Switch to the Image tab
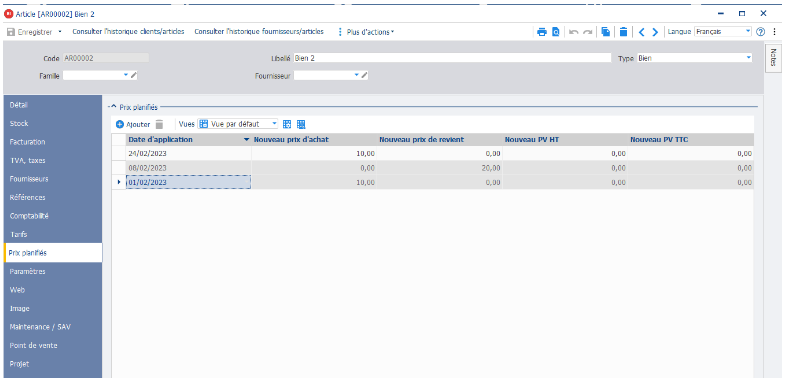Screen dimensions: 786x381 [52, 308]
